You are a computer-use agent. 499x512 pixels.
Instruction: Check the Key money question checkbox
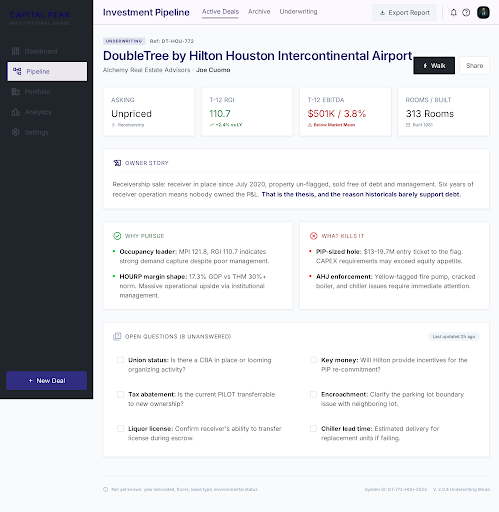313,360
